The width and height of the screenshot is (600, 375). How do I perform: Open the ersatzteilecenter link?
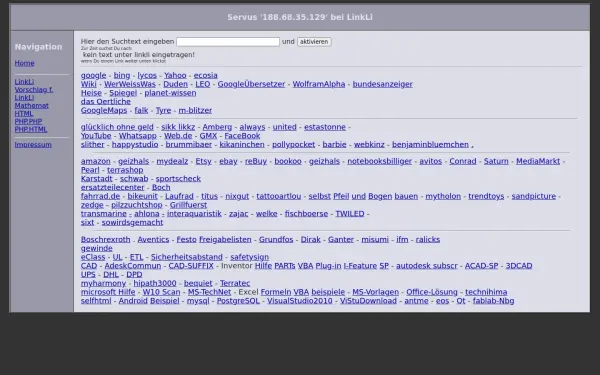pyautogui.click(x=112, y=188)
